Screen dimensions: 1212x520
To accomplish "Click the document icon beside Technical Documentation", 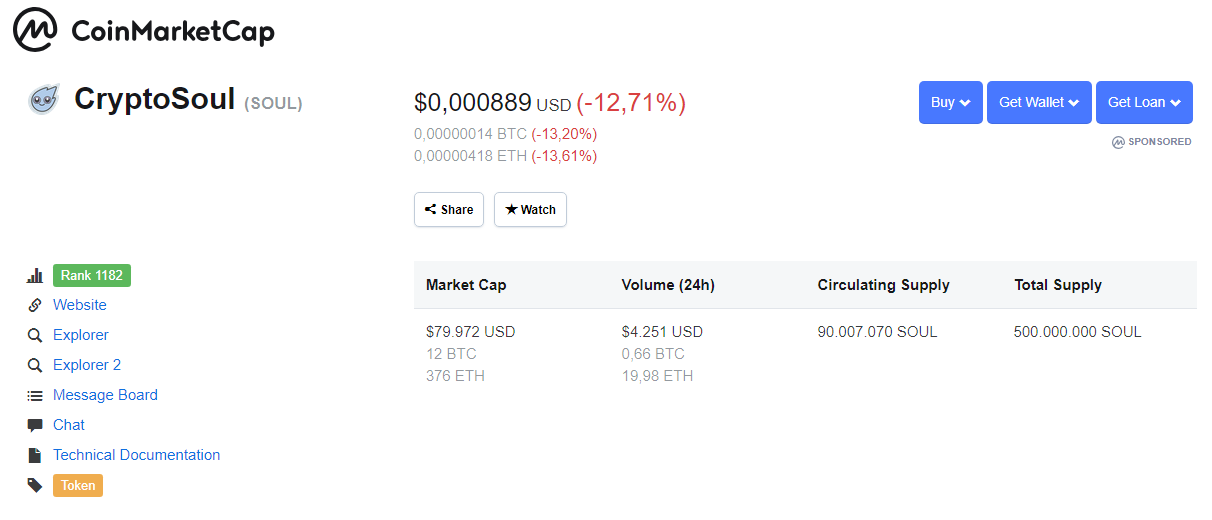I will click(x=35, y=456).
